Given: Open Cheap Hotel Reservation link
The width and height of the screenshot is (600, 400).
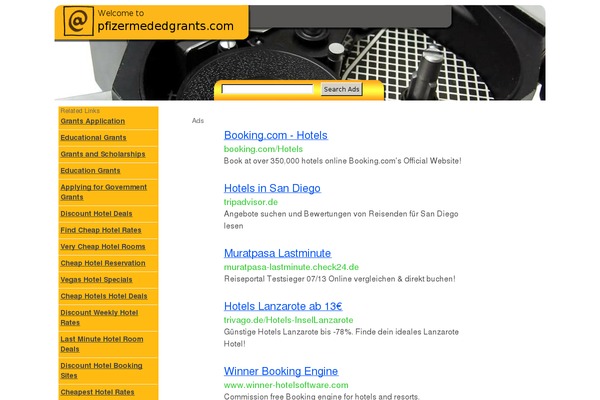Looking at the screenshot, I should (103, 263).
